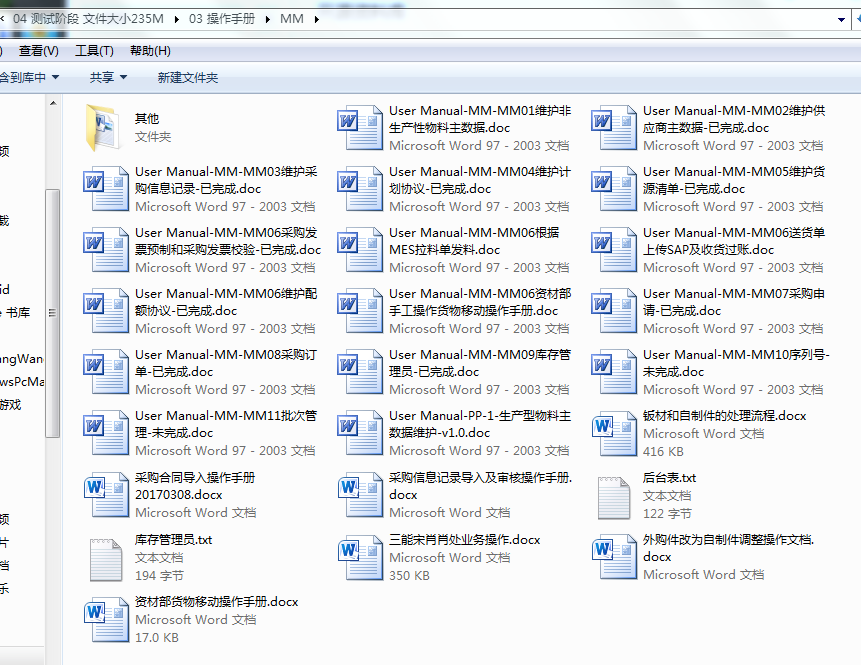Select the 钣材和自制件的处理流程.docx icon
The width and height of the screenshot is (861, 665).
tap(614, 433)
